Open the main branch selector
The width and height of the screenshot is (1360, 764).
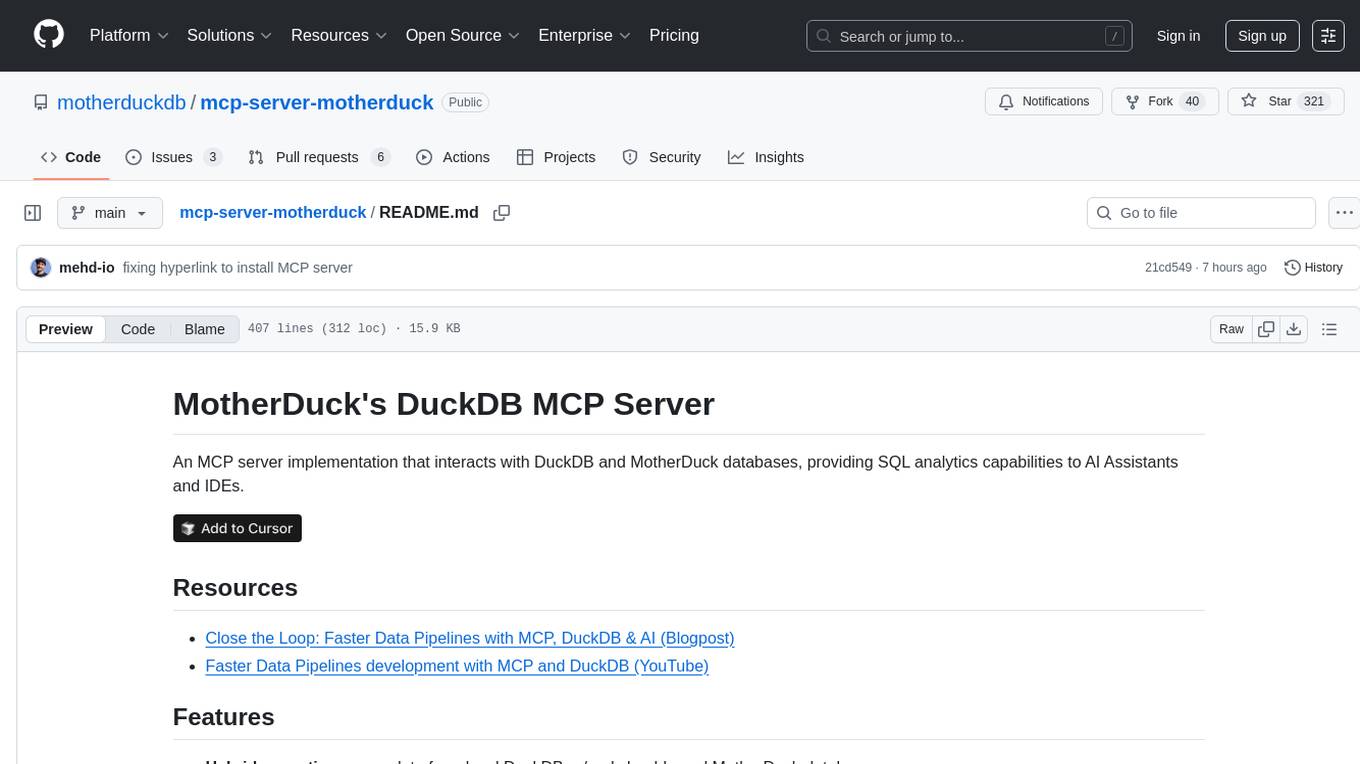click(110, 213)
